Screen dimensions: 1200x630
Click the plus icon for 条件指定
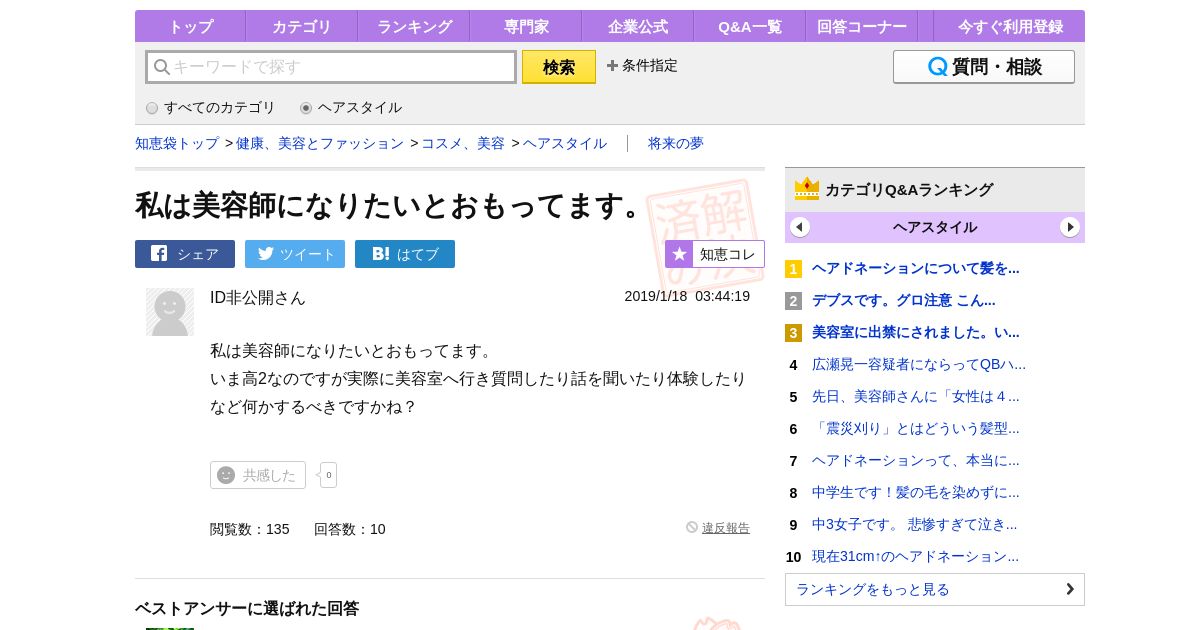[x=612, y=66]
